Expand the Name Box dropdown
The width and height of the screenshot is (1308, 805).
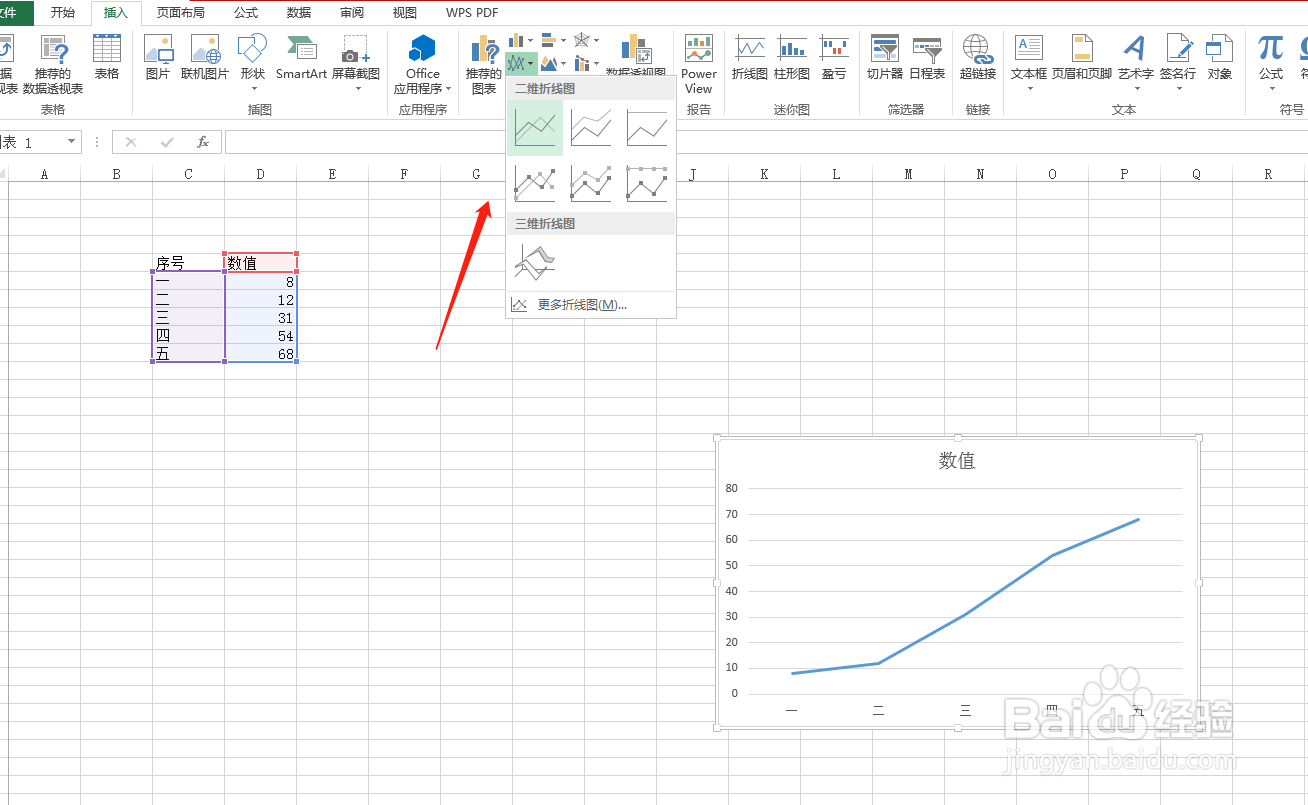coord(71,142)
